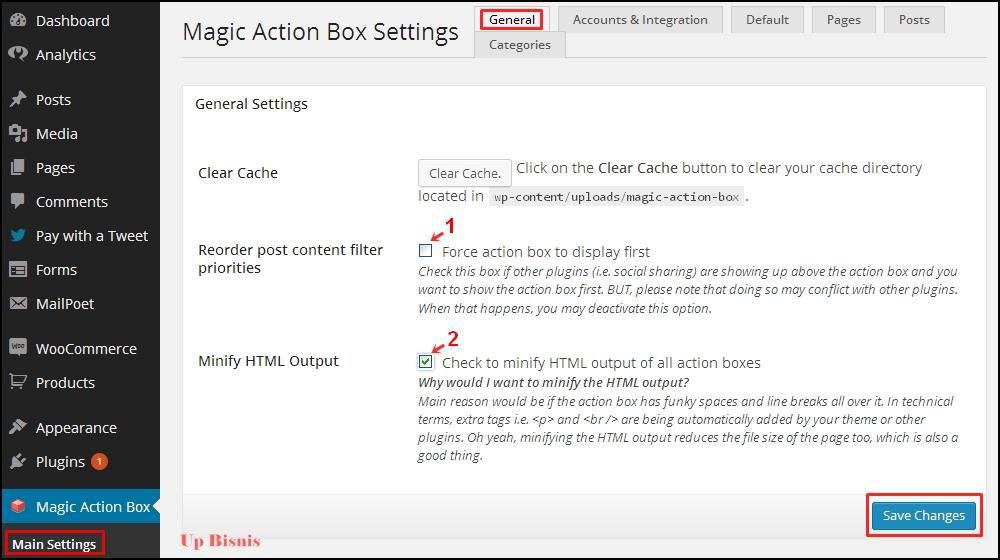The height and width of the screenshot is (560, 1000).
Task: Switch to the Posts tab
Action: (914, 20)
